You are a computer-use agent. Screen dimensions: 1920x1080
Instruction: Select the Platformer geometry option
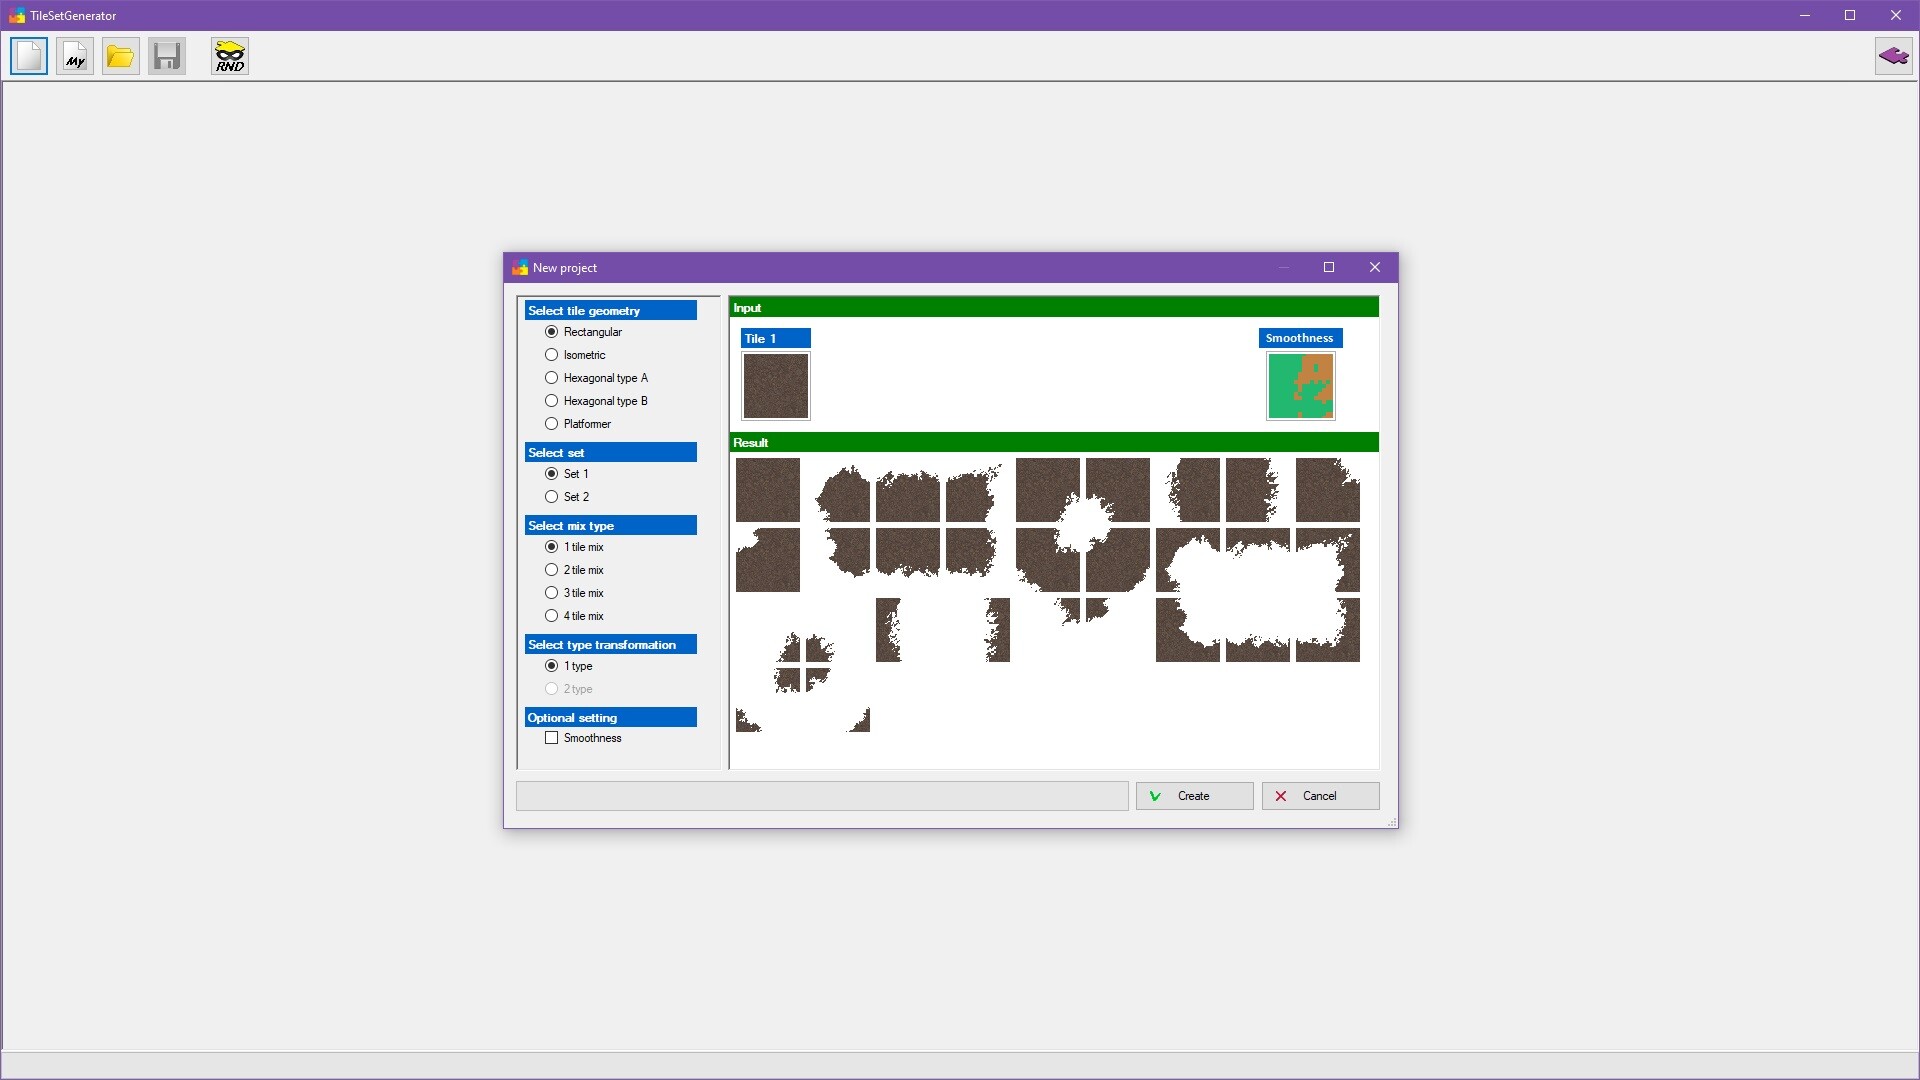(551, 423)
